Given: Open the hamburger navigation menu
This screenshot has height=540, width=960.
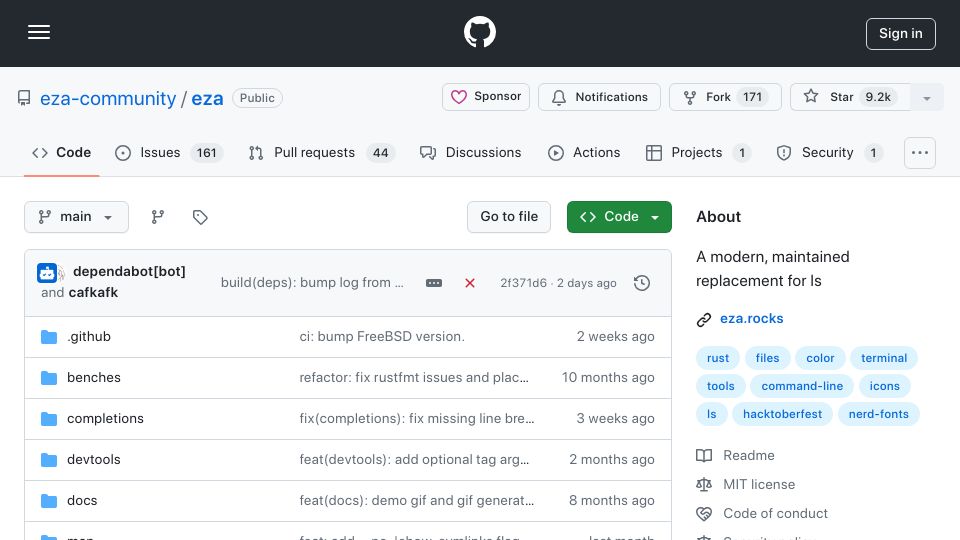Looking at the screenshot, I should [39, 32].
